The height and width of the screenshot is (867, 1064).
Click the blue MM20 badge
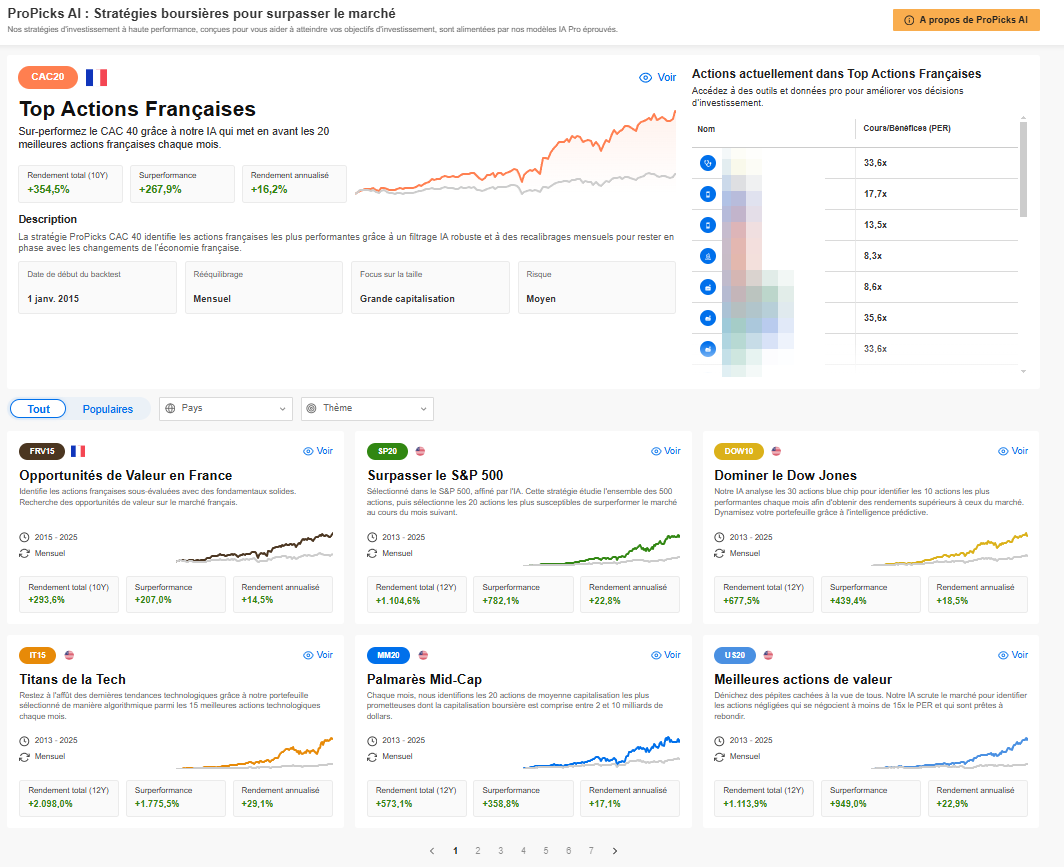tap(389, 655)
